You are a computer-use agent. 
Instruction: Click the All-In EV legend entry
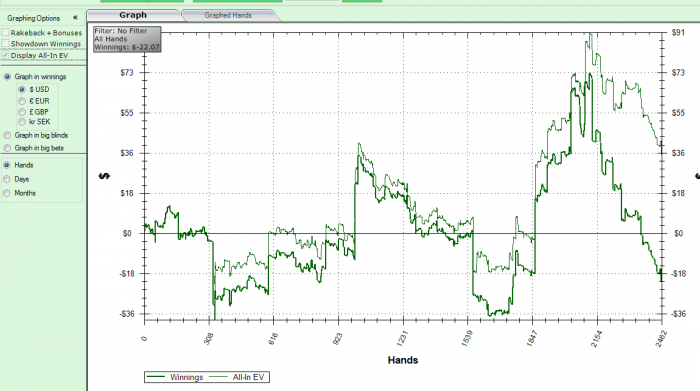pyautogui.click(x=237, y=377)
